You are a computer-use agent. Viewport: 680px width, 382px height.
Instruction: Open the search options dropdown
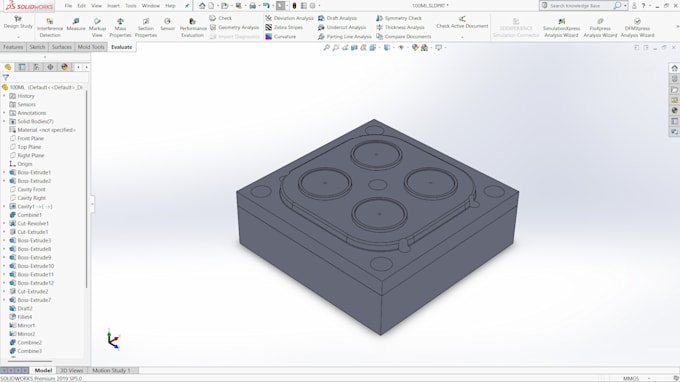(625, 6)
